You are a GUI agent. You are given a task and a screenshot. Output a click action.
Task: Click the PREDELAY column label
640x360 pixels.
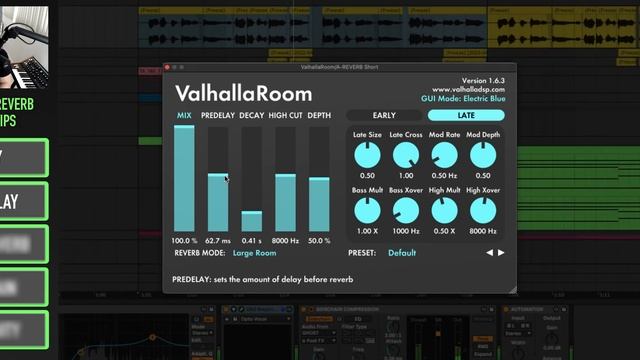point(218,116)
